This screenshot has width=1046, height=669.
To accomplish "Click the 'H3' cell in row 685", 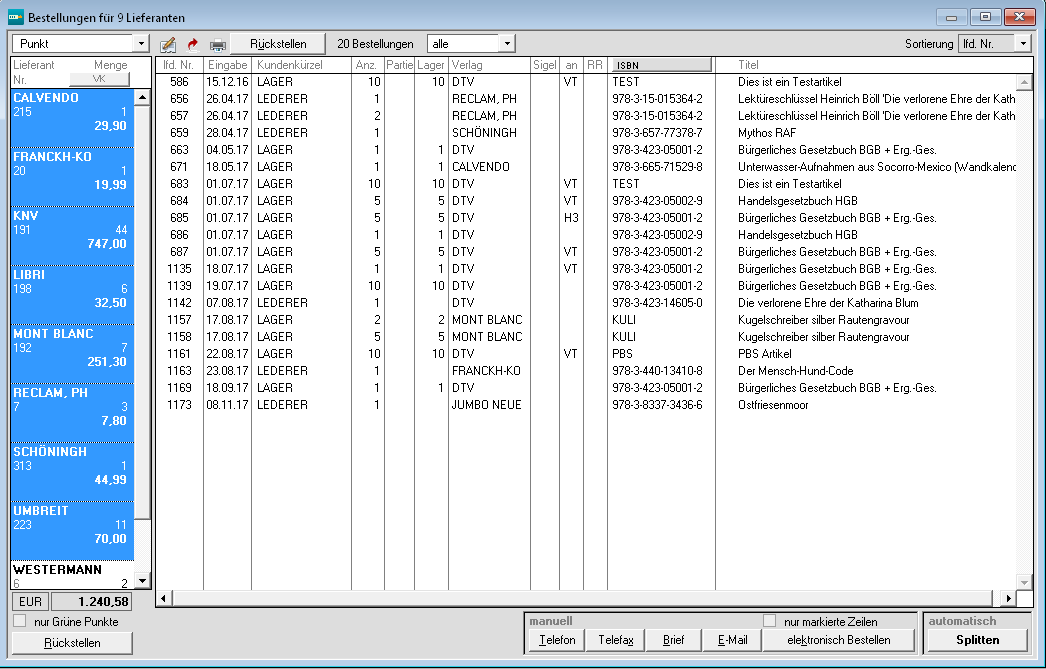I will 571,218.
